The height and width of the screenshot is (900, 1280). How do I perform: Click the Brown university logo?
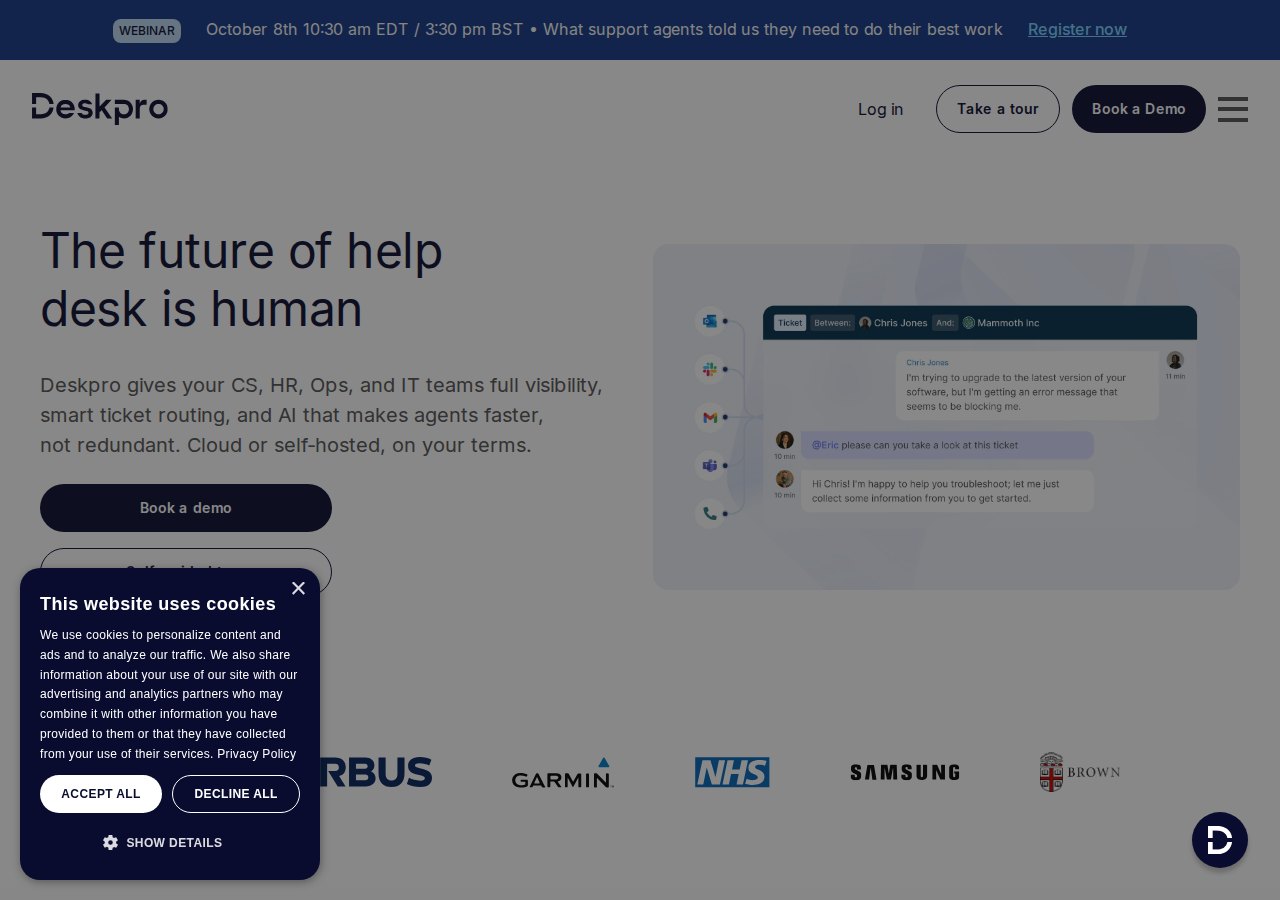click(1080, 772)
